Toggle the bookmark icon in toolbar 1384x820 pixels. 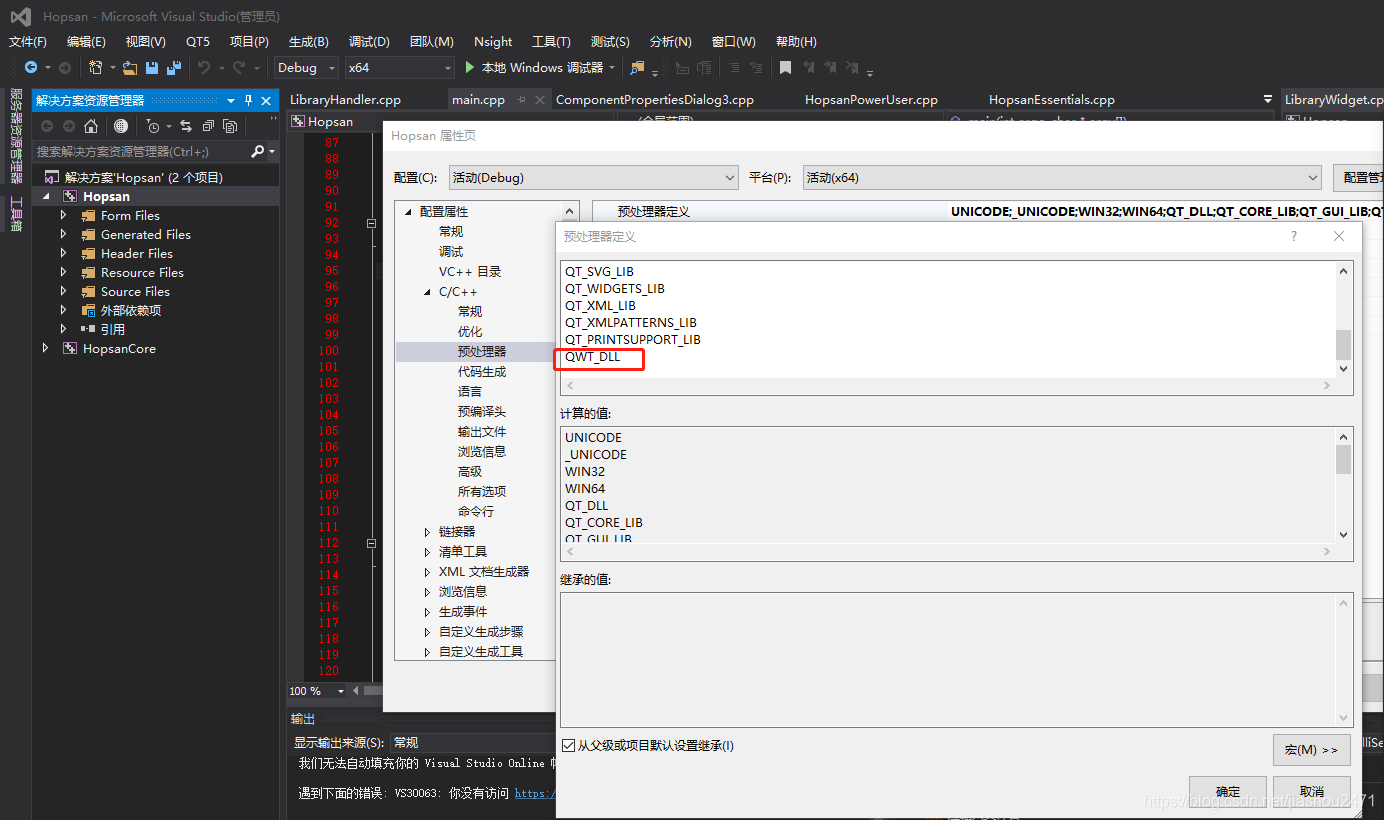(786, 68)
